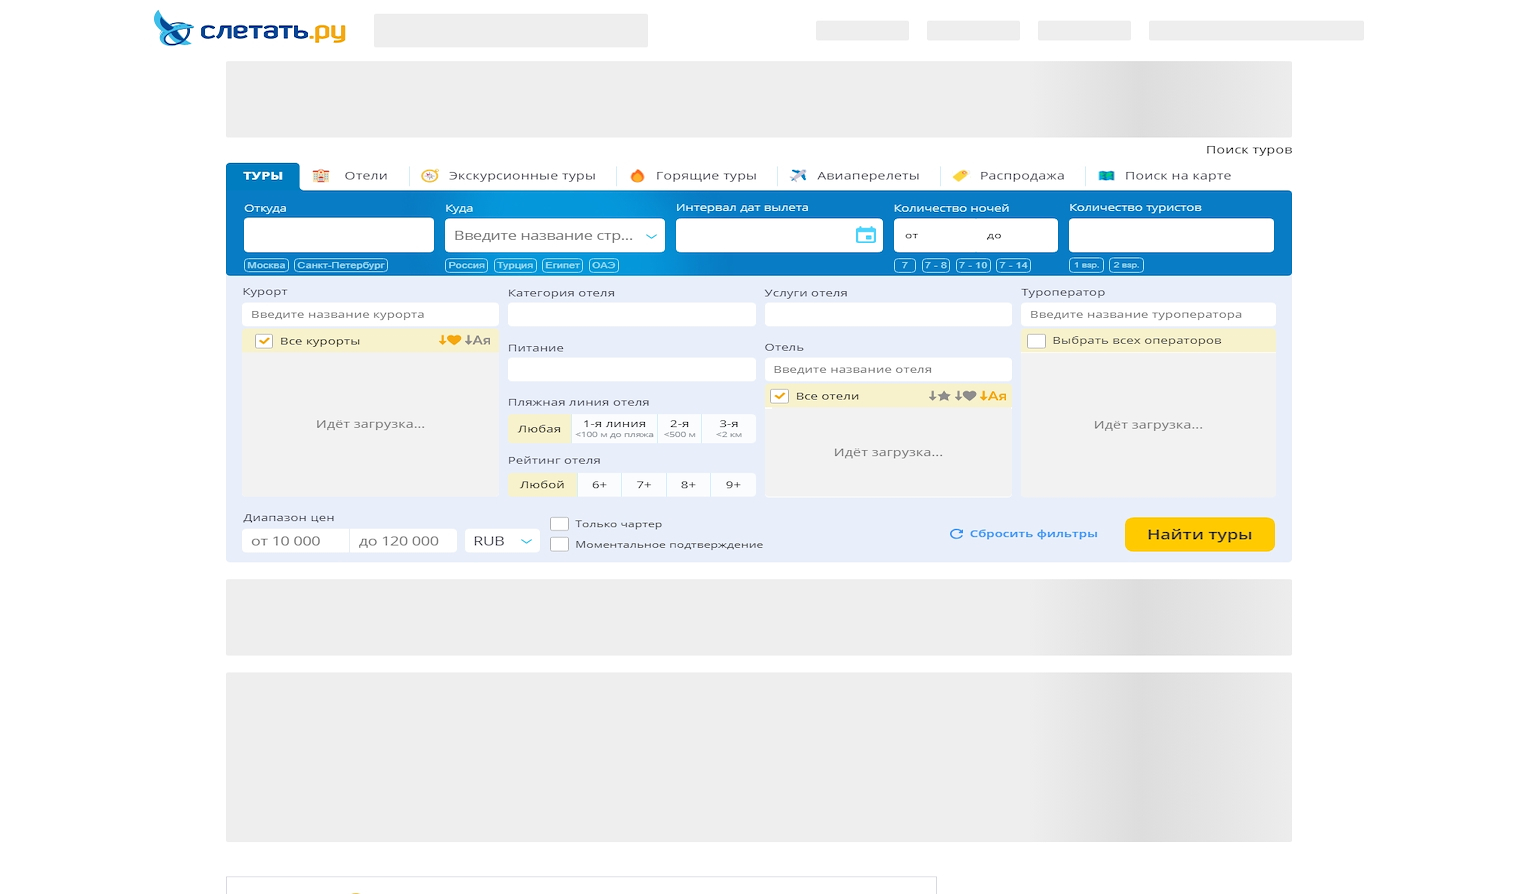The image size is (1518, 894).
Task: Open the Отели tab
Action: click(x=366, y=176)
